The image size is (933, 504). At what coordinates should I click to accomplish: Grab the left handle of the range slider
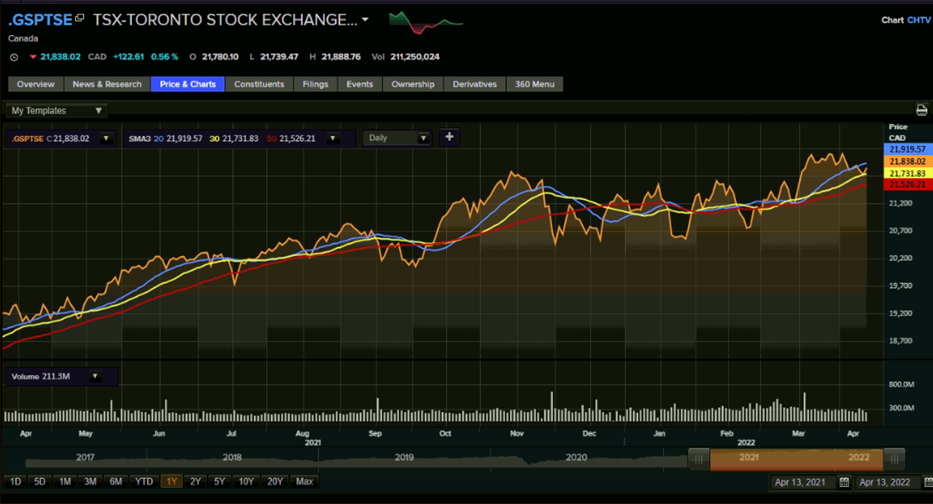(x=699, y=459)
